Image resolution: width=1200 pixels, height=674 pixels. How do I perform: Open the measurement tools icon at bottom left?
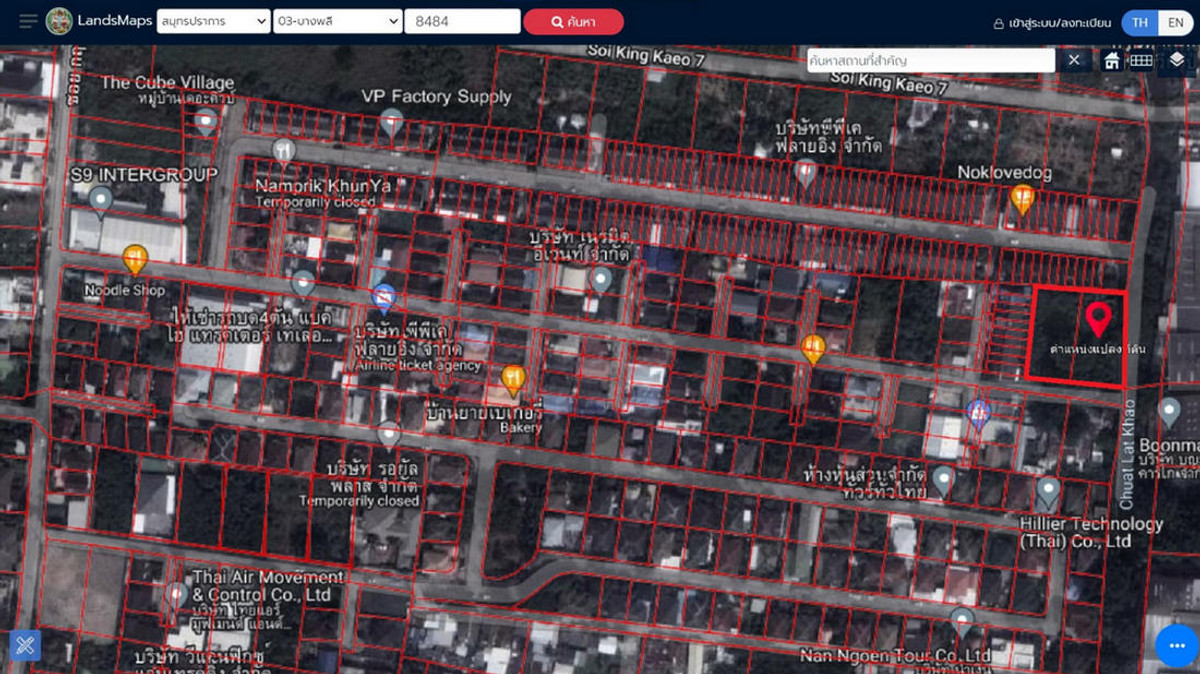26,645
